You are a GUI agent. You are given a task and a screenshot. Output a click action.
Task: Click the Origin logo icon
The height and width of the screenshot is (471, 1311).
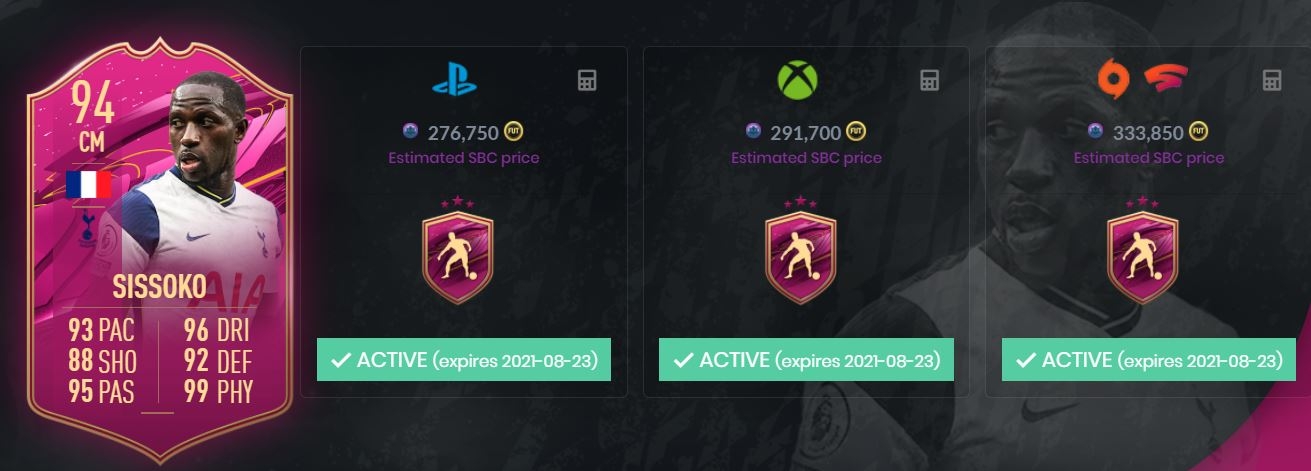click(1111, 80)
